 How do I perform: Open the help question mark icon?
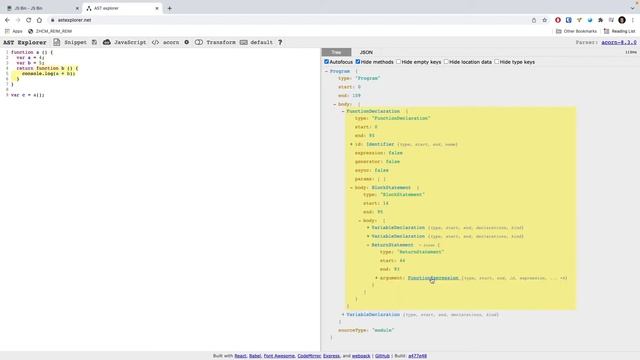point(280,42)
